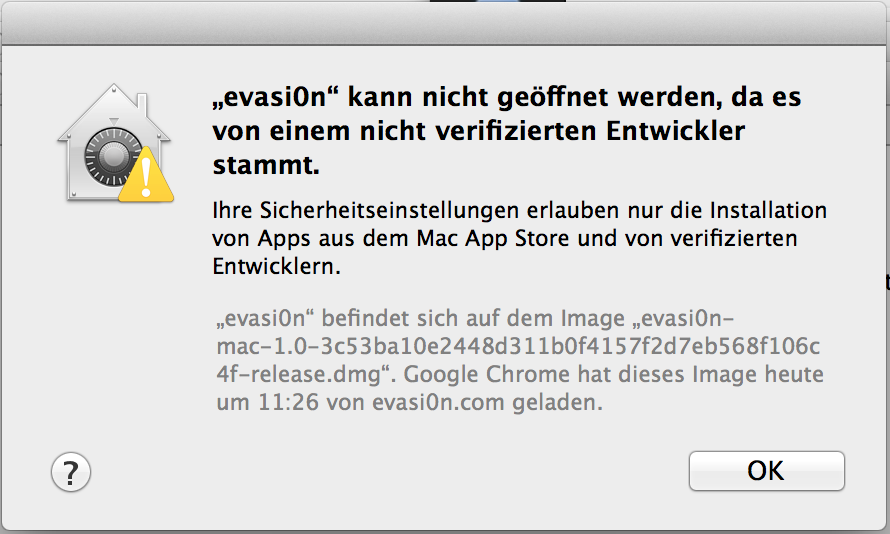Click the OK button
The image size is (890, 534).
[x=766, y=470]
